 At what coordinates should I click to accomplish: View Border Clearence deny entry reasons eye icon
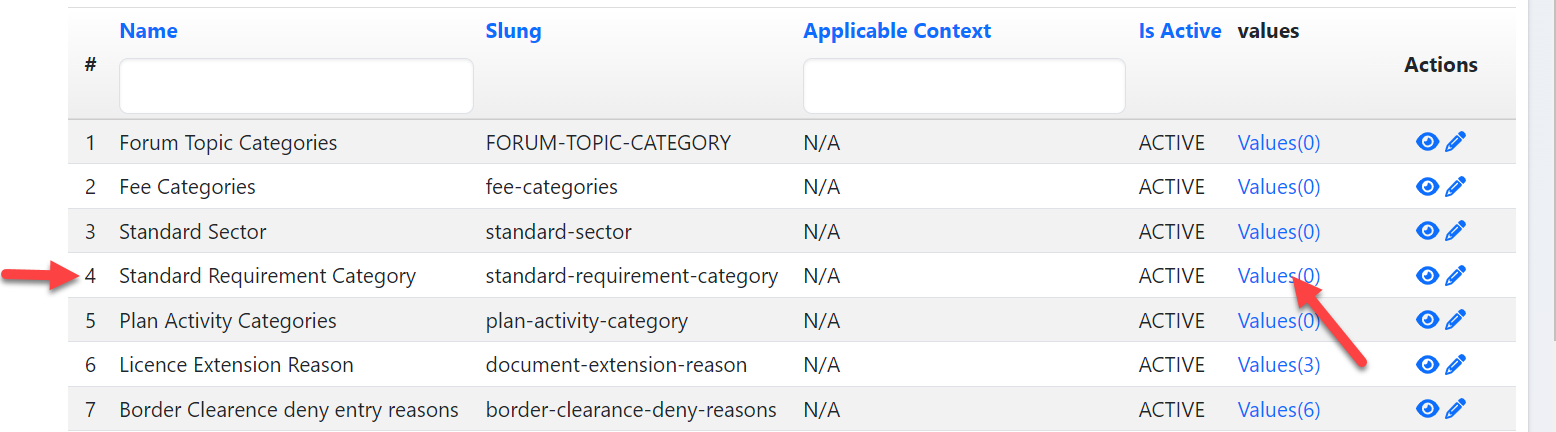pyautogui.click(x=1427, y=409)
